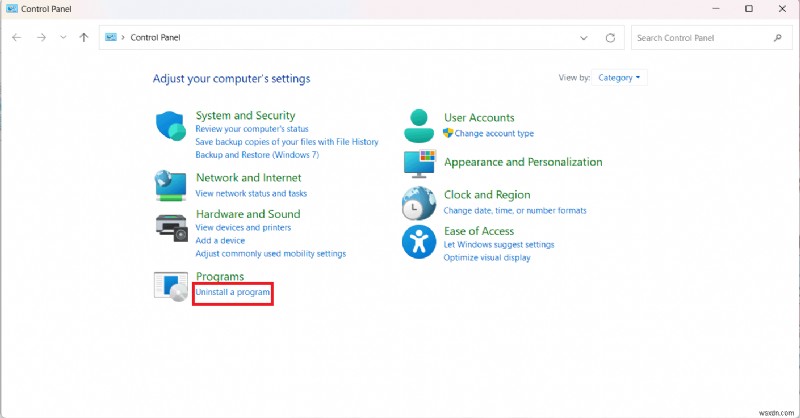This screenshot has width=800, height=418.
Task: Open Network and Internet heading
Action: pyautogui.click(x=248, y=178)
